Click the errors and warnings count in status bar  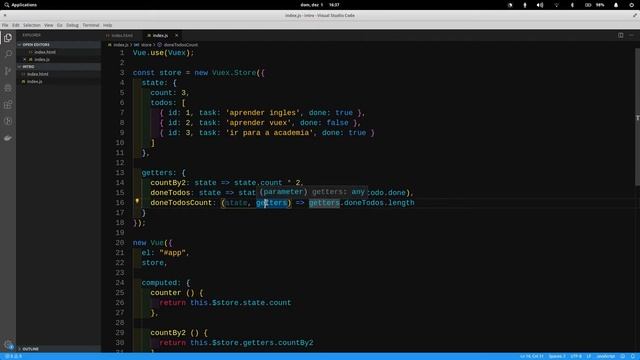click(13, 356)
